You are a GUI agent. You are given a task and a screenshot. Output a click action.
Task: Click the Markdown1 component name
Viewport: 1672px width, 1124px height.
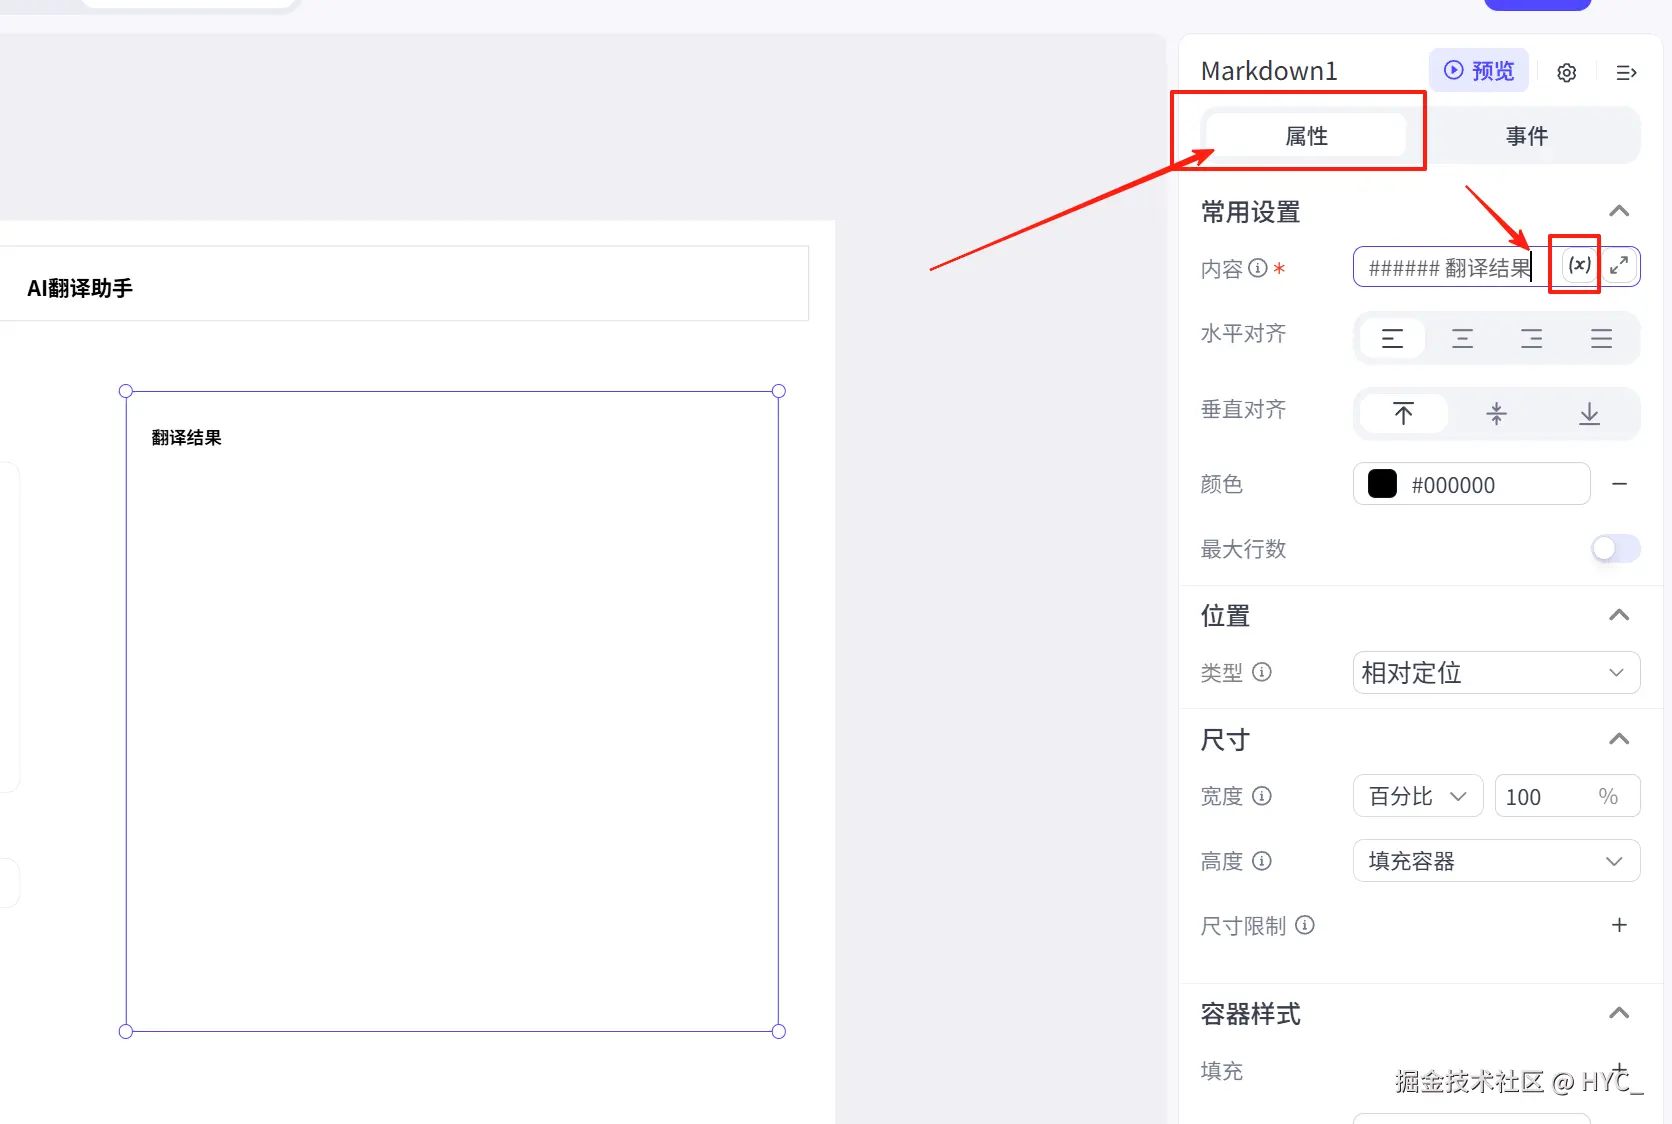coord(1268,71)
